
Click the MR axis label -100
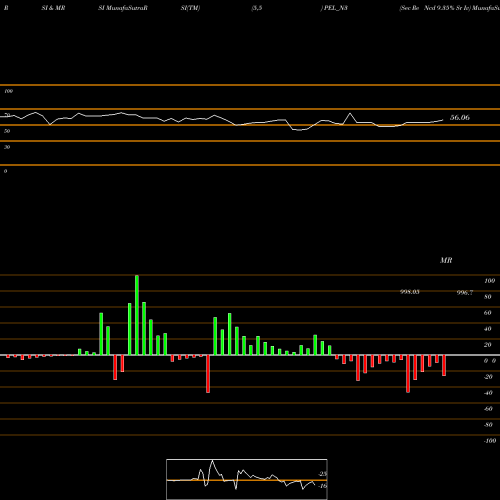pos(490,441)
